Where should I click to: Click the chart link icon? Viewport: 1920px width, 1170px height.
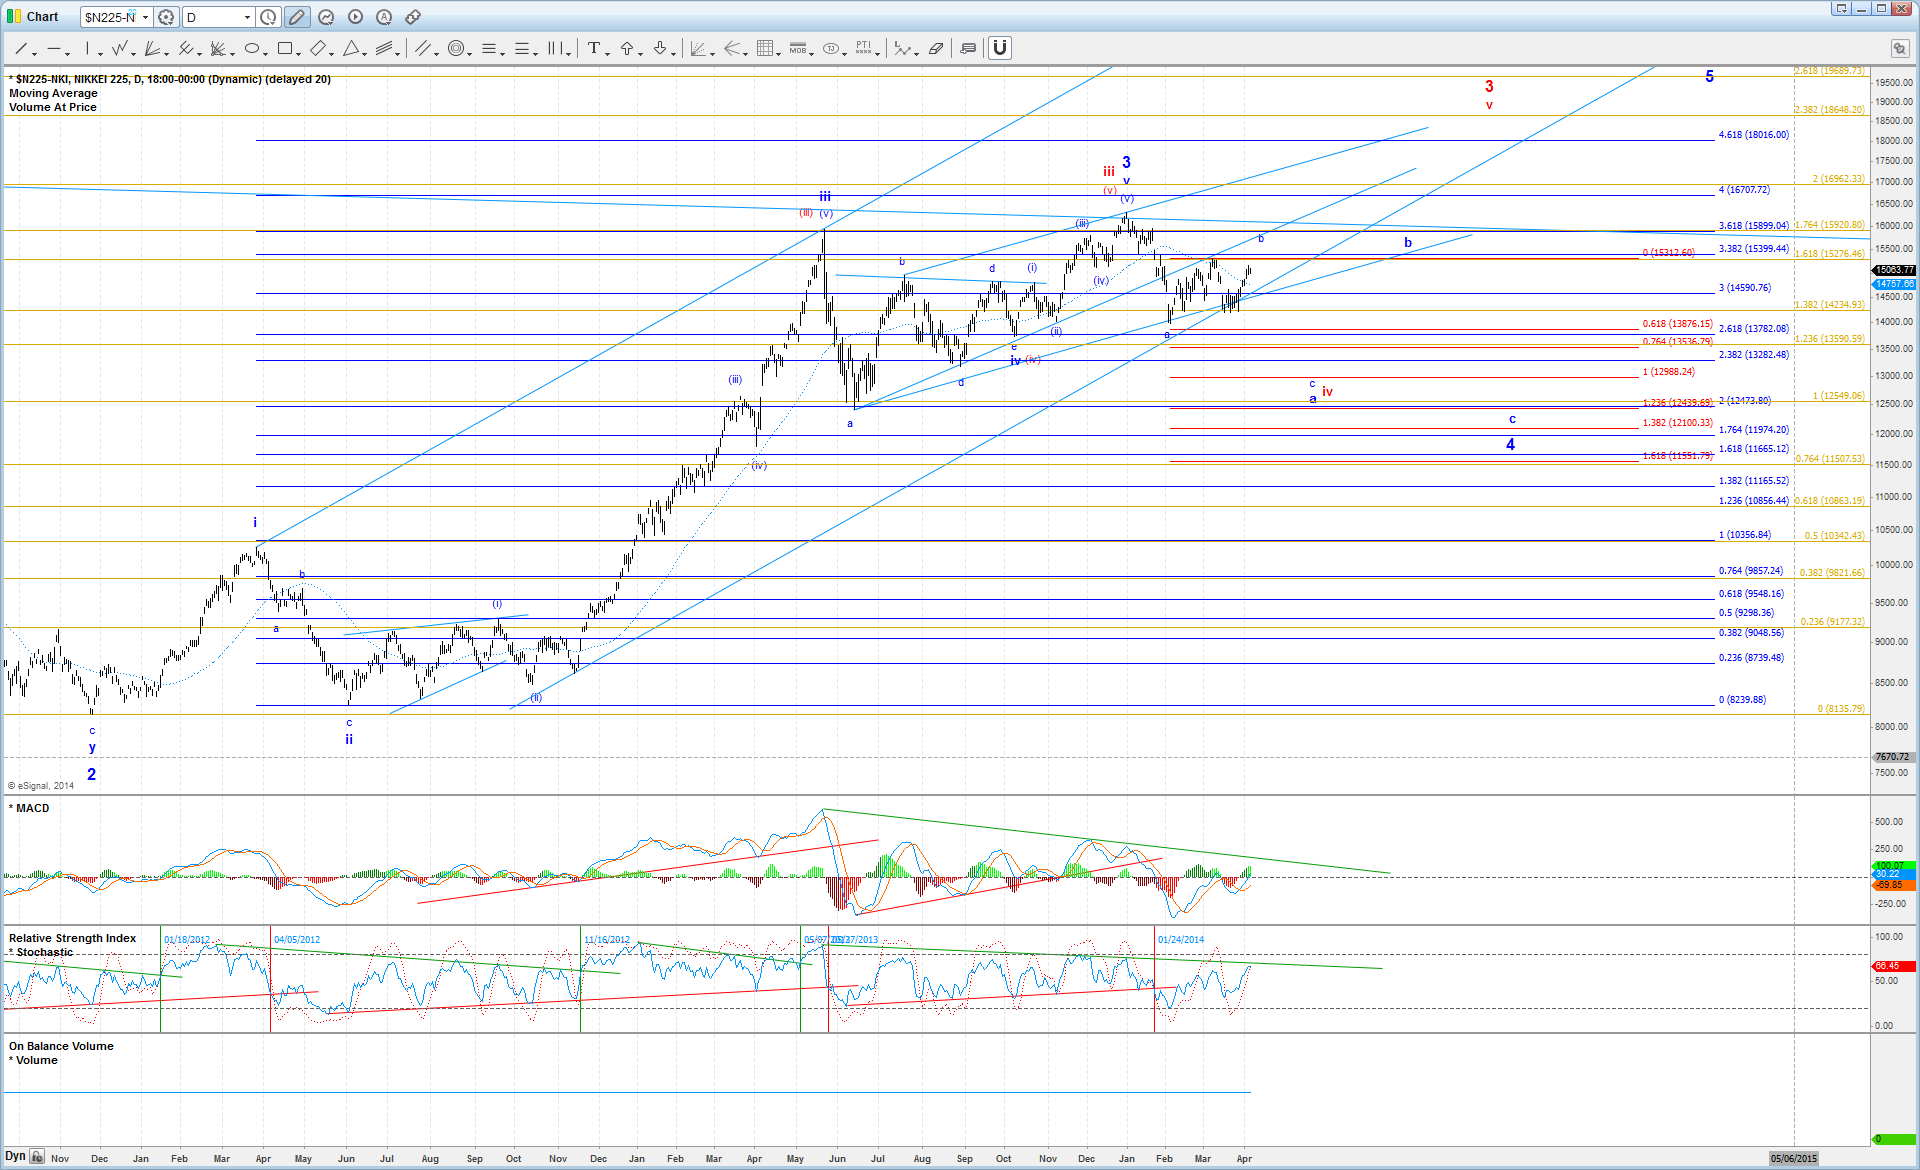413,17
